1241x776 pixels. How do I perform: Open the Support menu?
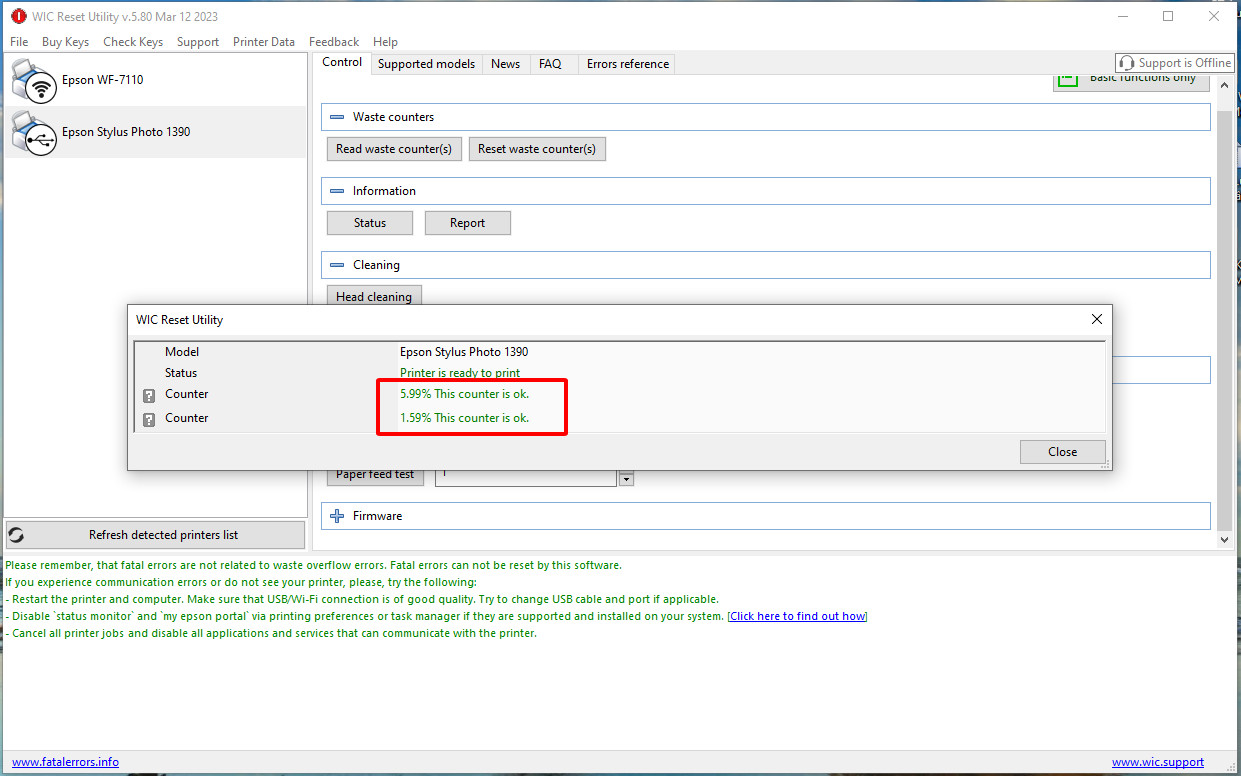pyautogui.click(x=198, y=42)
